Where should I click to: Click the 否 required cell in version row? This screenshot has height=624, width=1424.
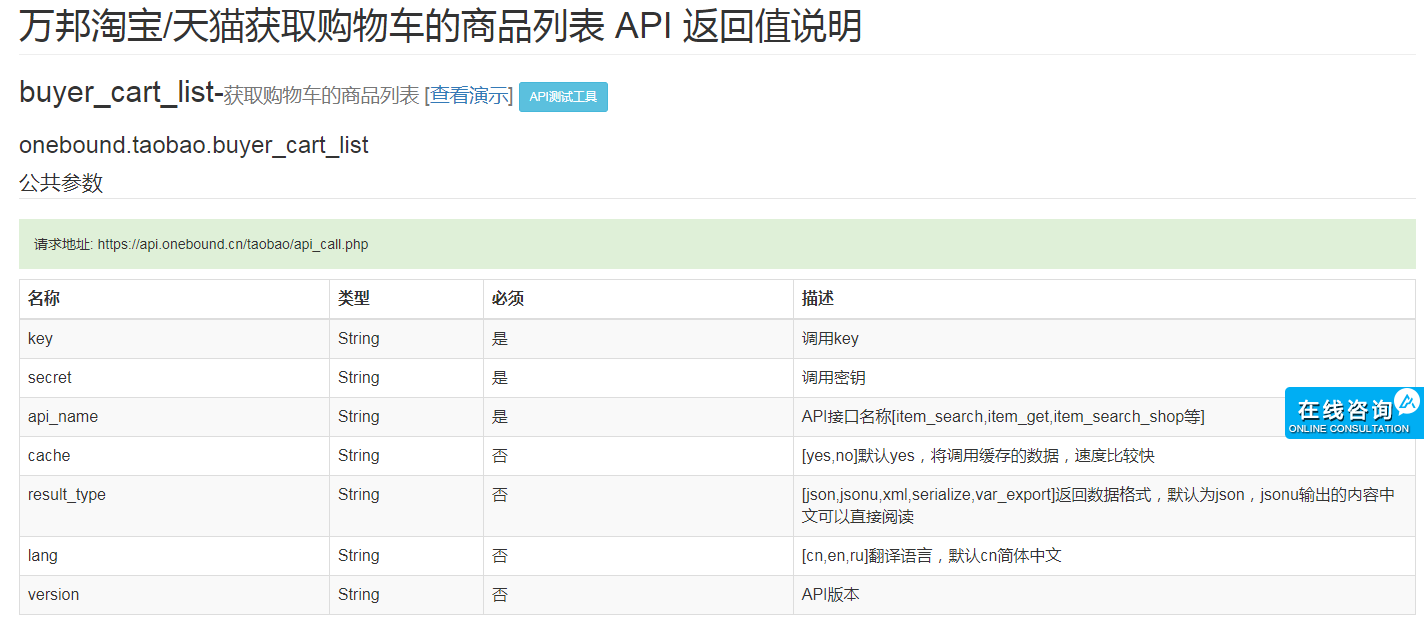(x=638, y=595)
